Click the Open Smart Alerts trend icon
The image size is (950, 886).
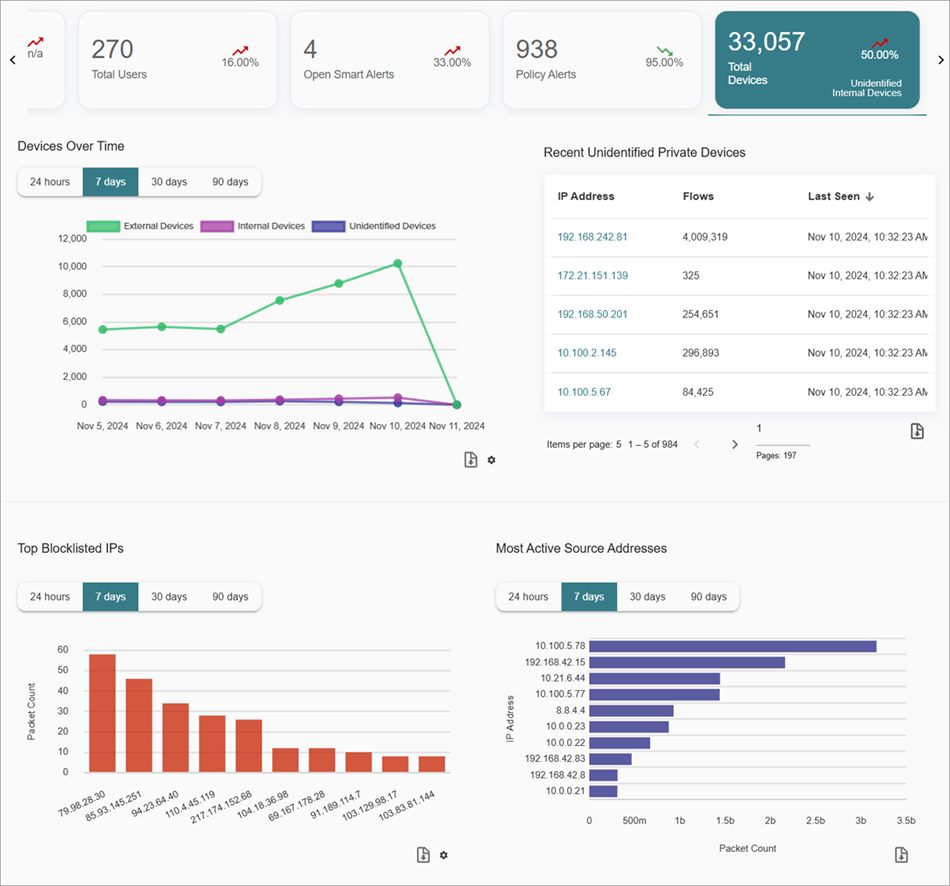click(x=452, y=50)
